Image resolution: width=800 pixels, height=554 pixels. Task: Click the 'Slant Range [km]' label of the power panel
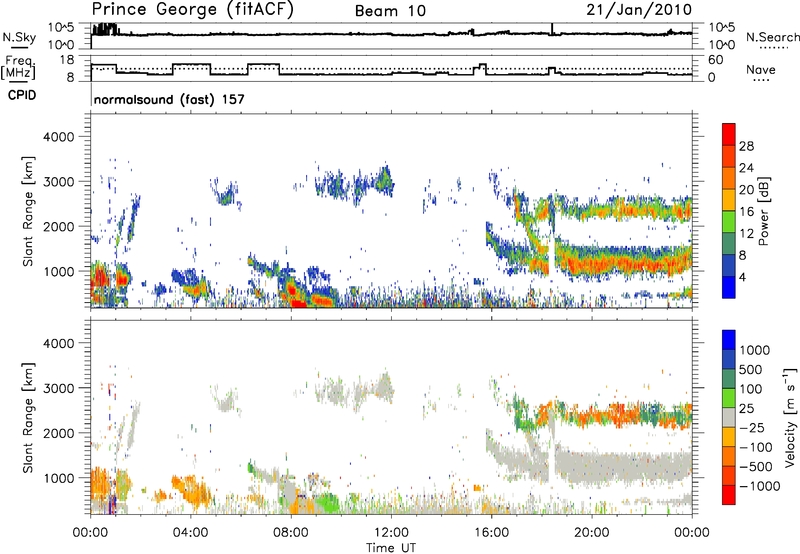28,211
